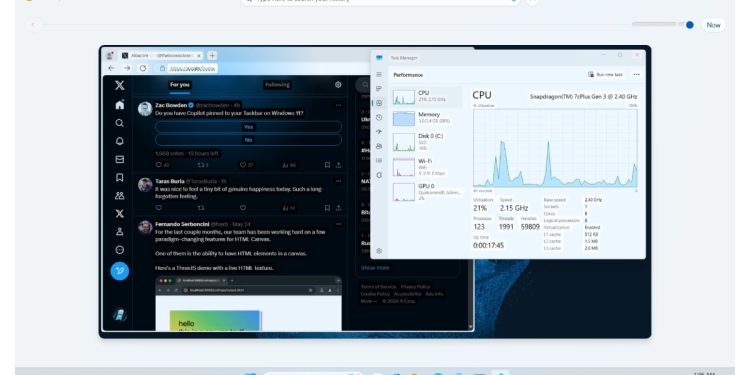Viewport: 750px width, 375px height.
Task: Click browser back arrow in snapshot
Action: click(111, 68)
